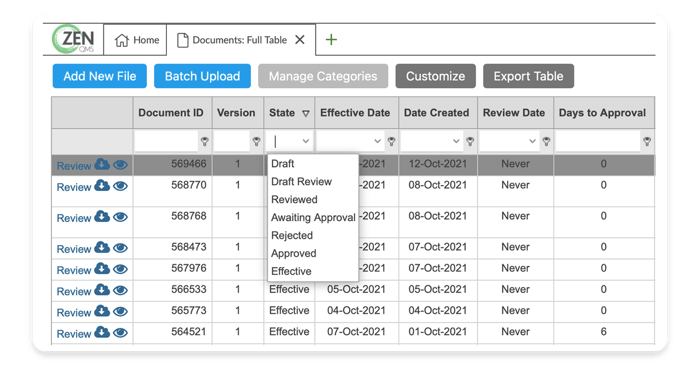Click the Export Table button
This screenshot has height=368, width=700.
[528, 76]
